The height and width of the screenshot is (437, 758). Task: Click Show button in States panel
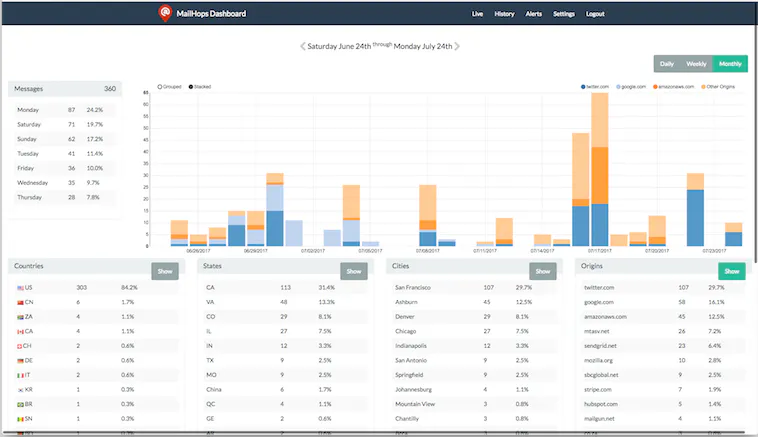[354, 271]
